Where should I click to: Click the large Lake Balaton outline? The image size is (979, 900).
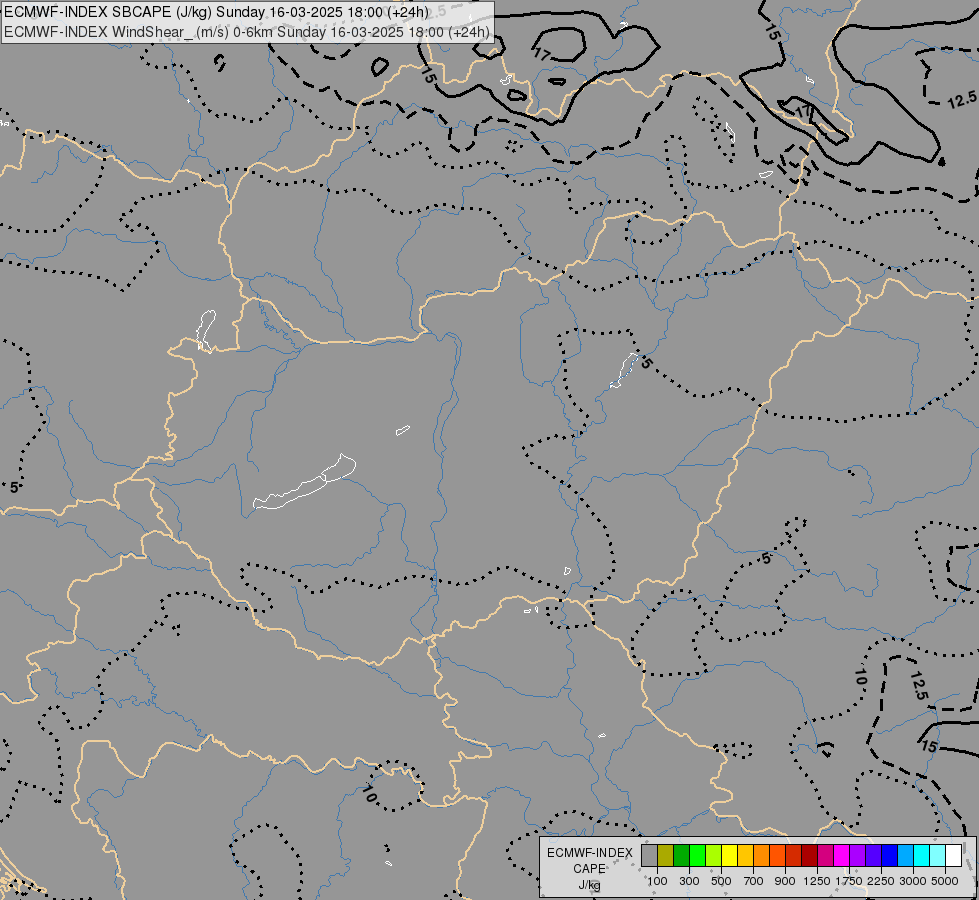[x=305, y=482]
